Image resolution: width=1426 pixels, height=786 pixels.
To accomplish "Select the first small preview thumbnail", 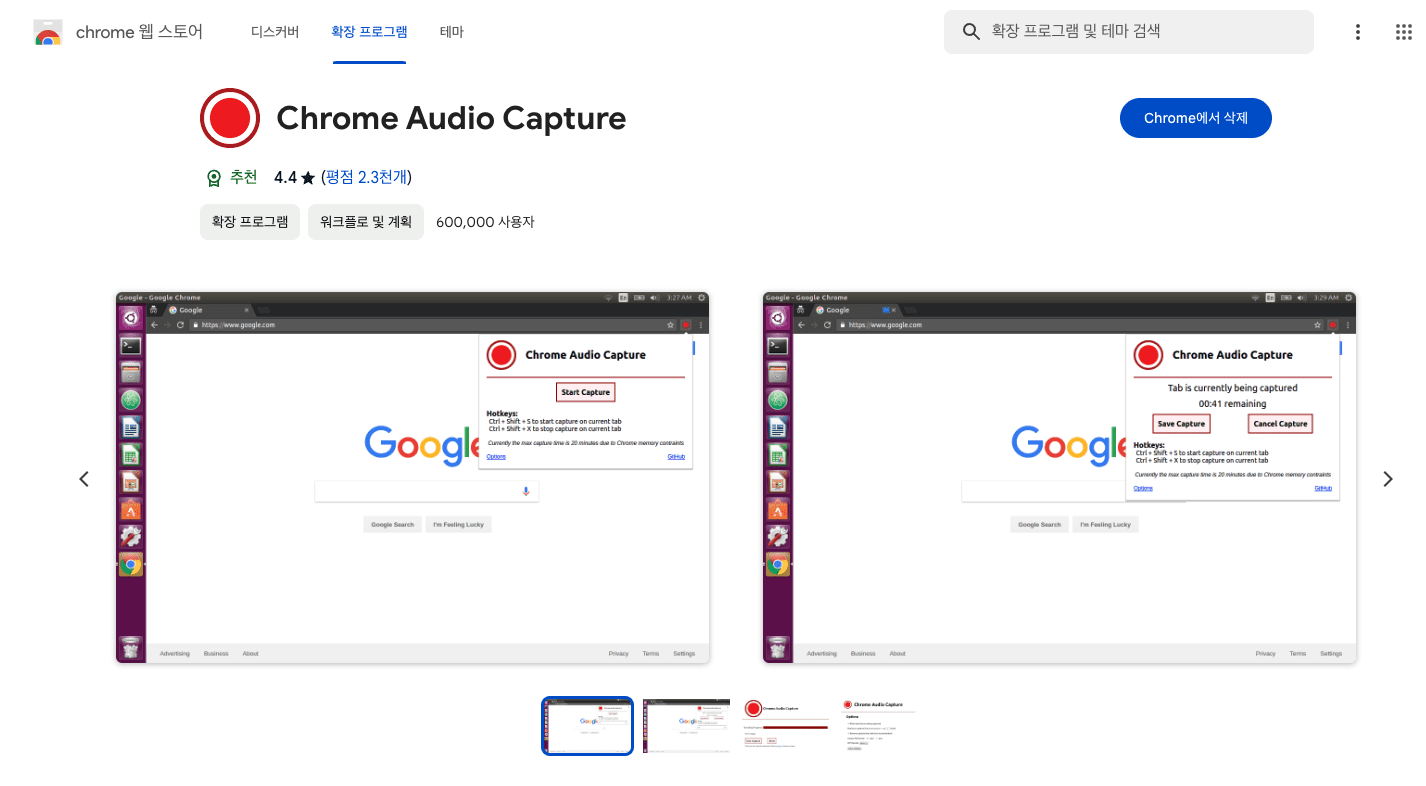I will pos(588,726).
